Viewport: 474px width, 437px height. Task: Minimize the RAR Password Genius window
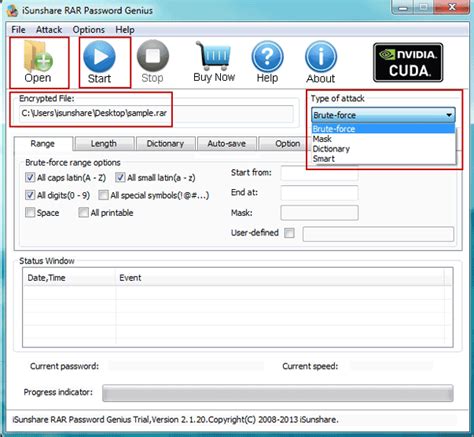403,7
